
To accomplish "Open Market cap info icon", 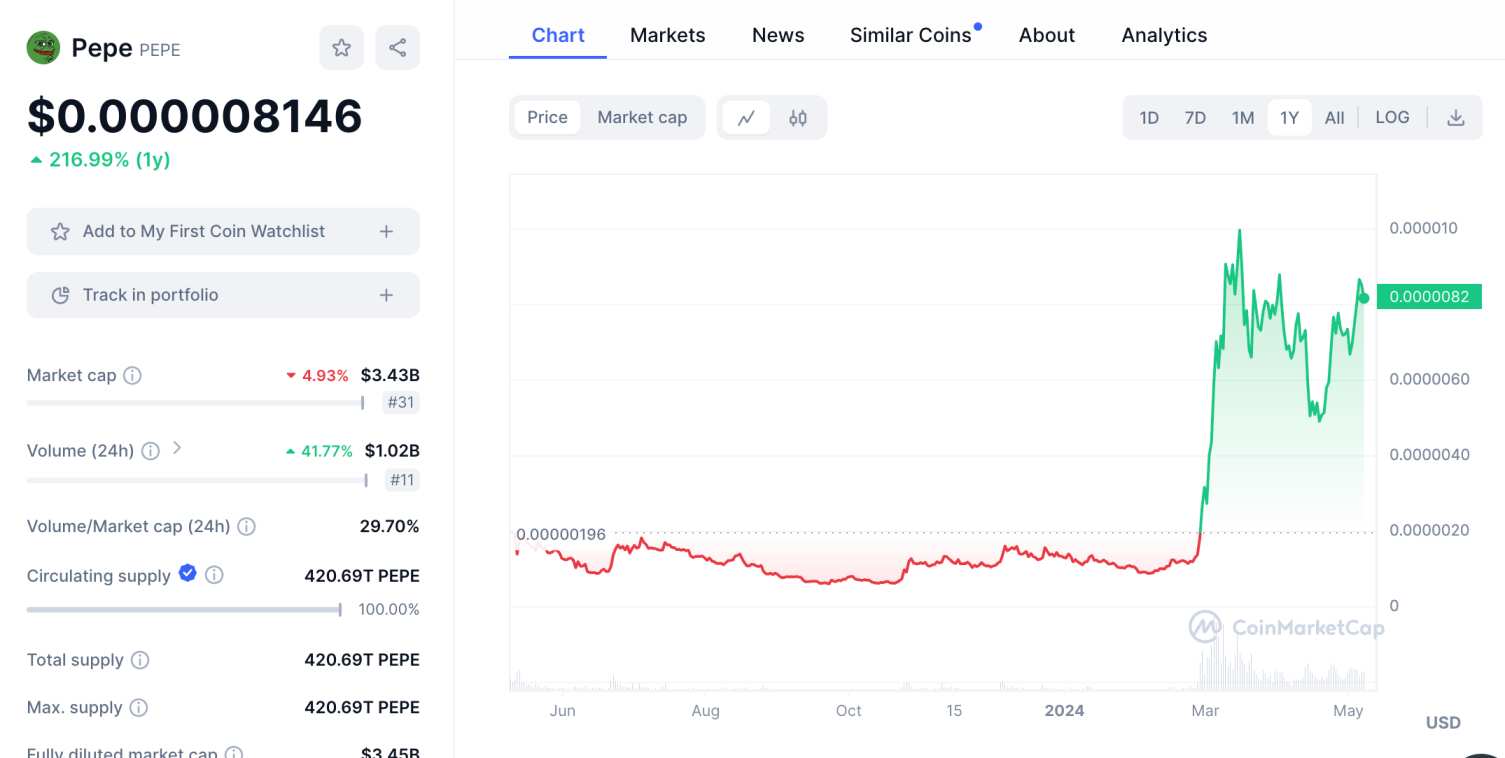I will pos(132,376).
